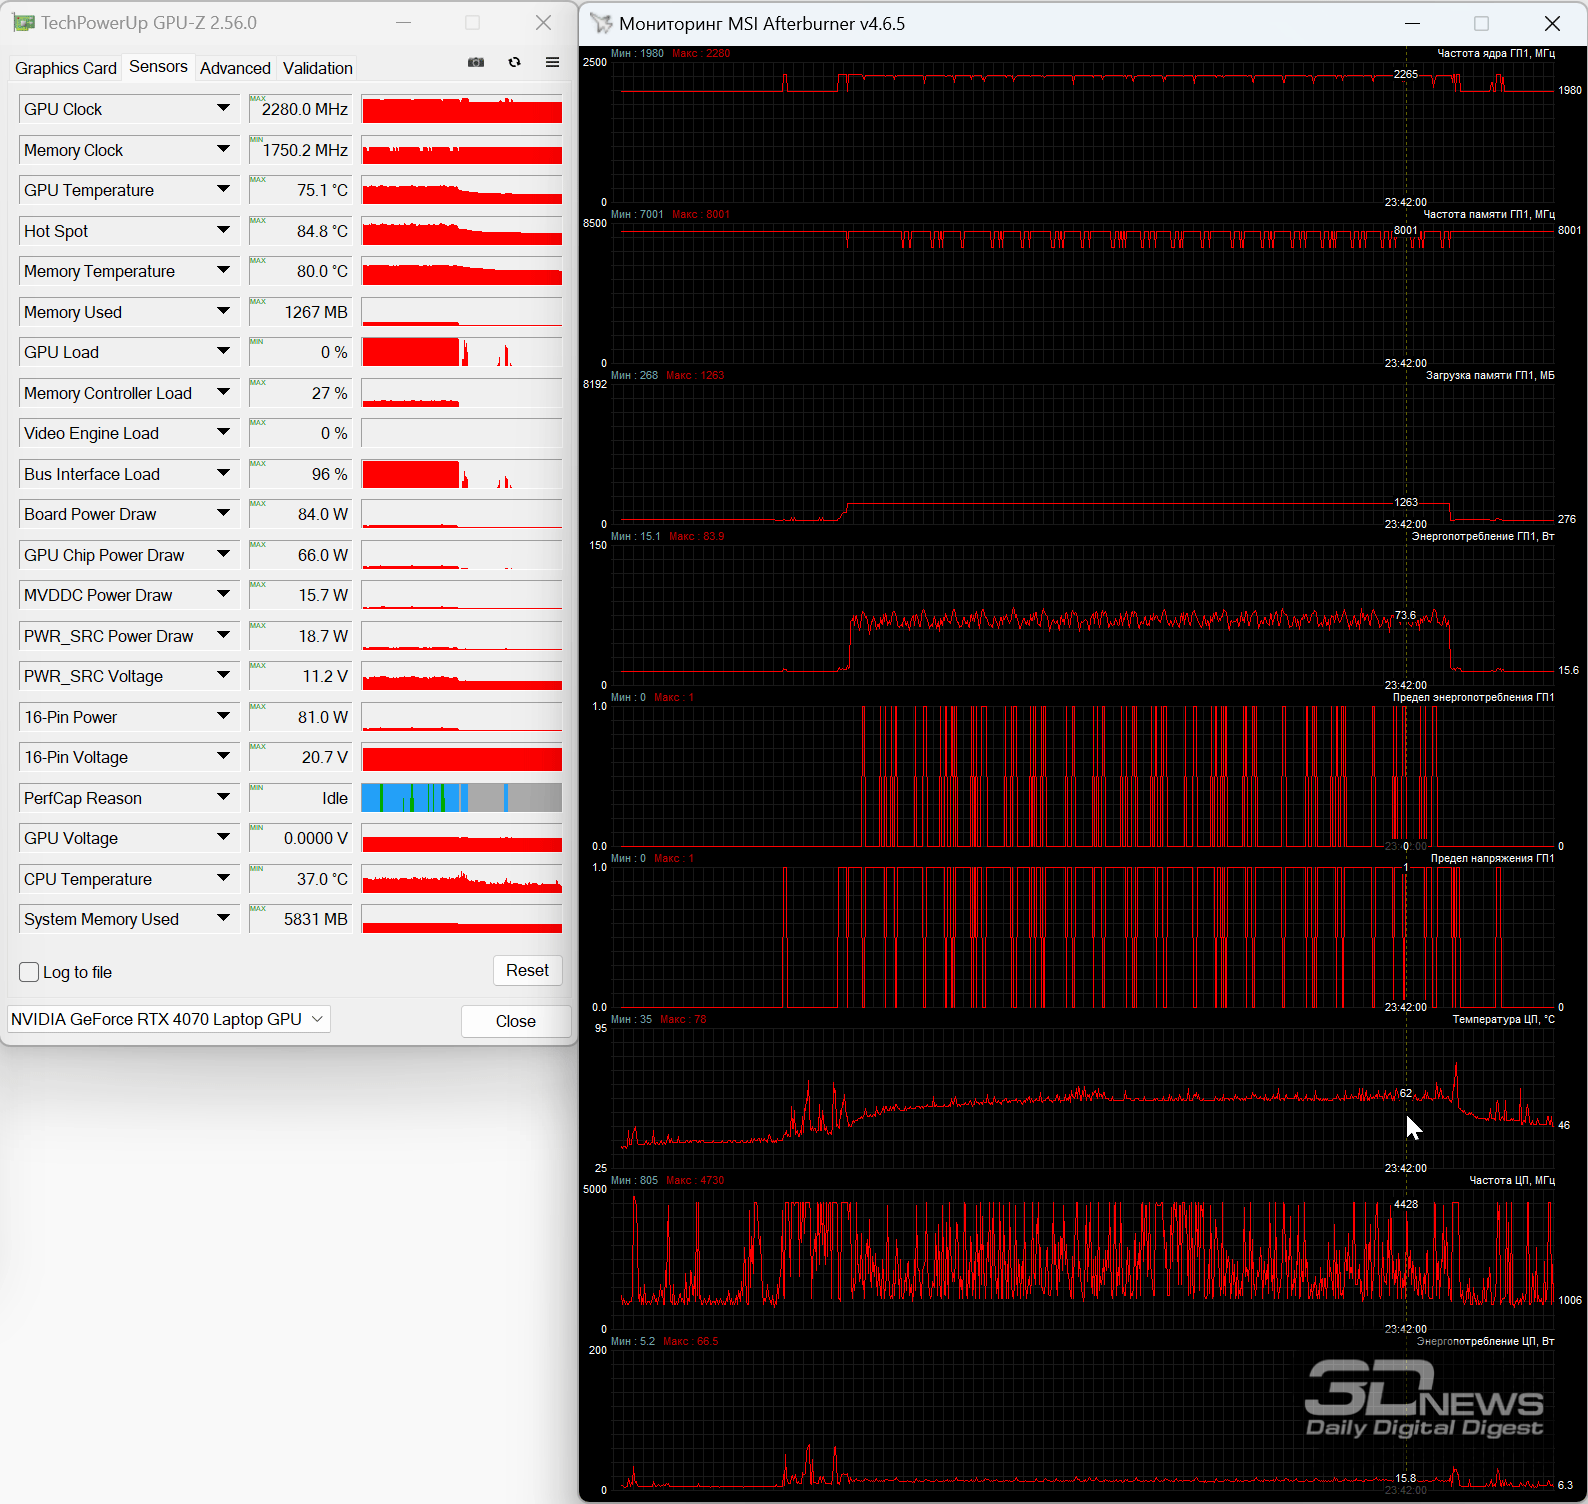The image size is (1588, 1504).
Task: Open the Memory Used dropdown arrow
Action: [223, 311]
